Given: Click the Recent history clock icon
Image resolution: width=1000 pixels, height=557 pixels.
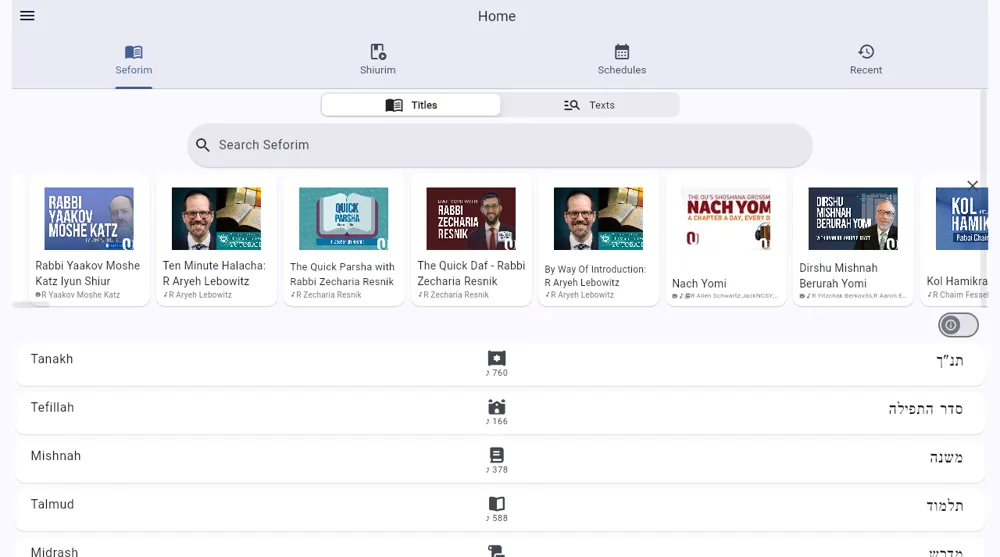Looking at the screenshot, I should [865, 52].
